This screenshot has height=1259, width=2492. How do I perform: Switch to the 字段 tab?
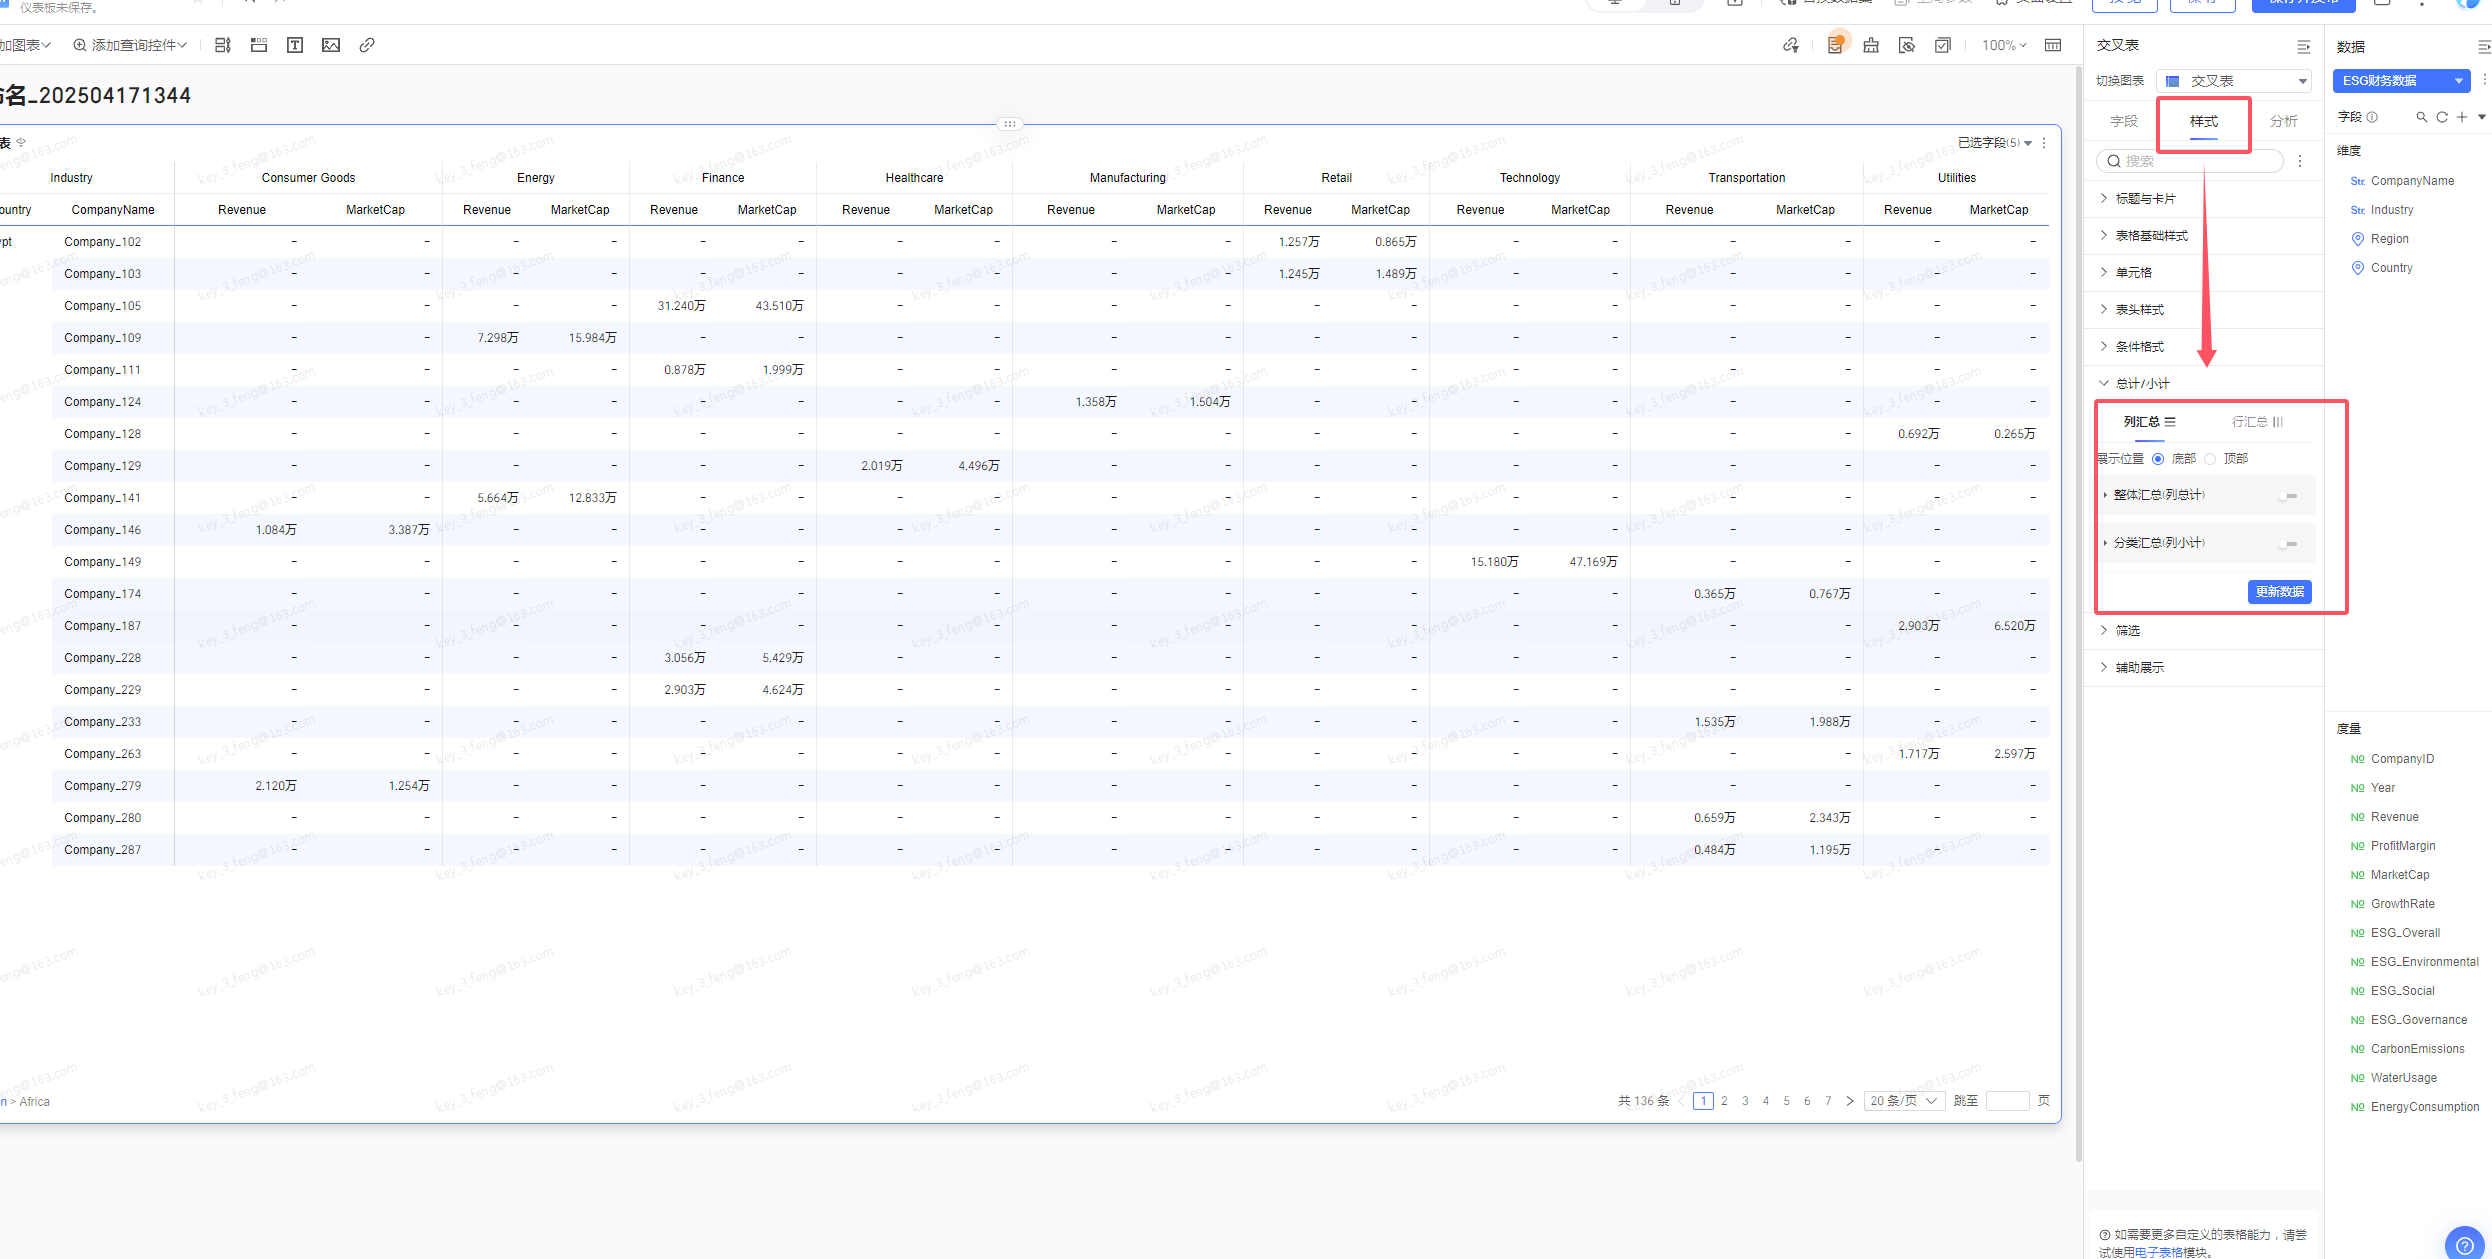2124,121
